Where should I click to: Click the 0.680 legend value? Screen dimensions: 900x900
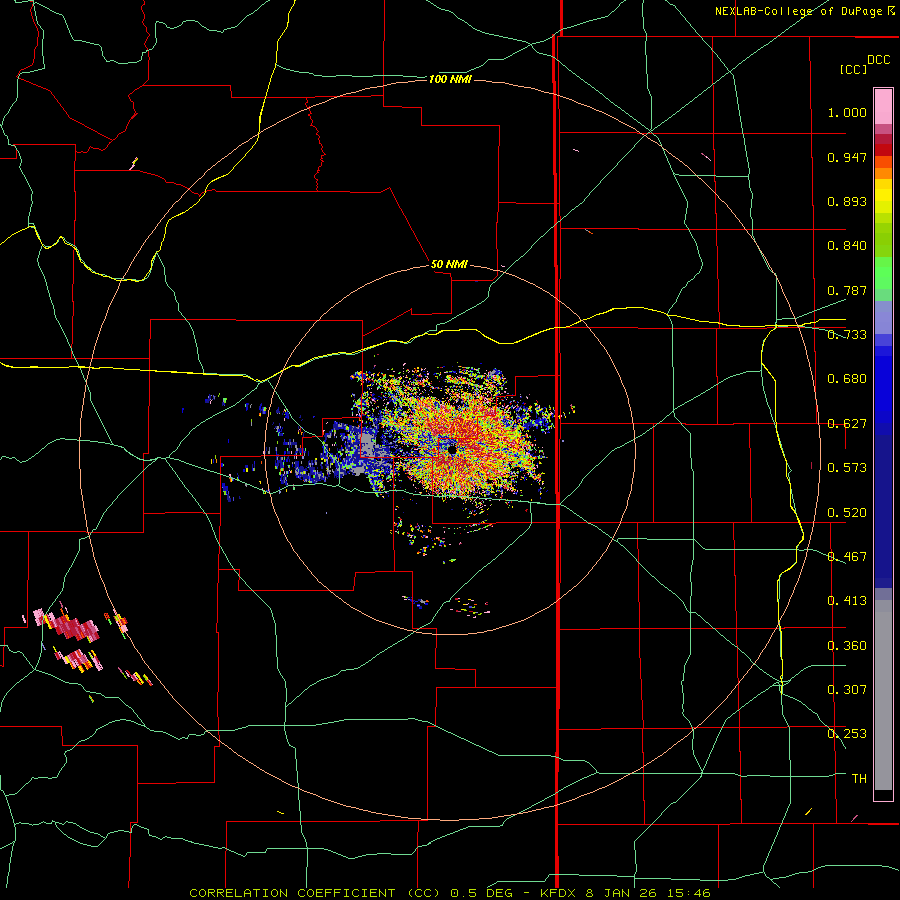pos(847,379)
